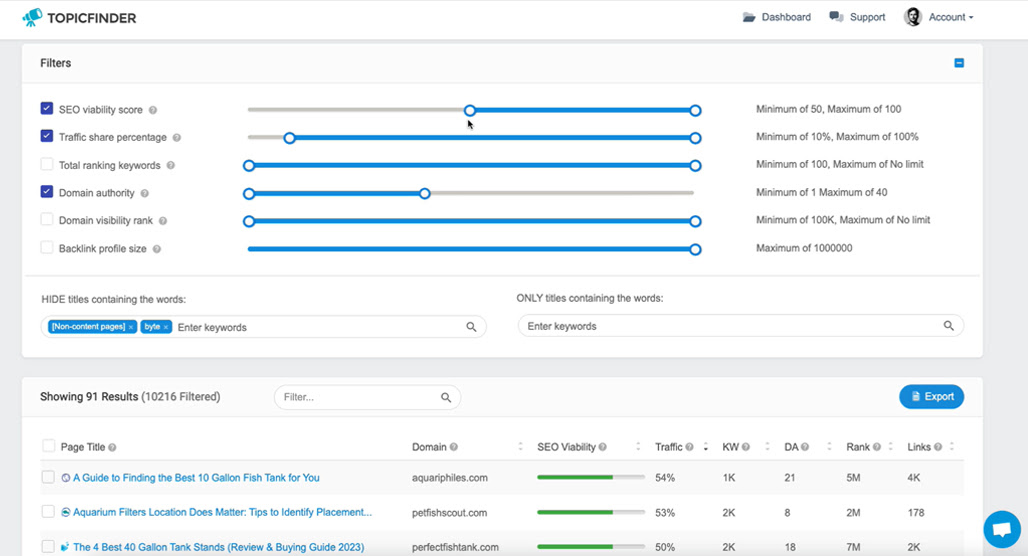
Task: Sort results by SEO Viability arrows
Action: 638,447
